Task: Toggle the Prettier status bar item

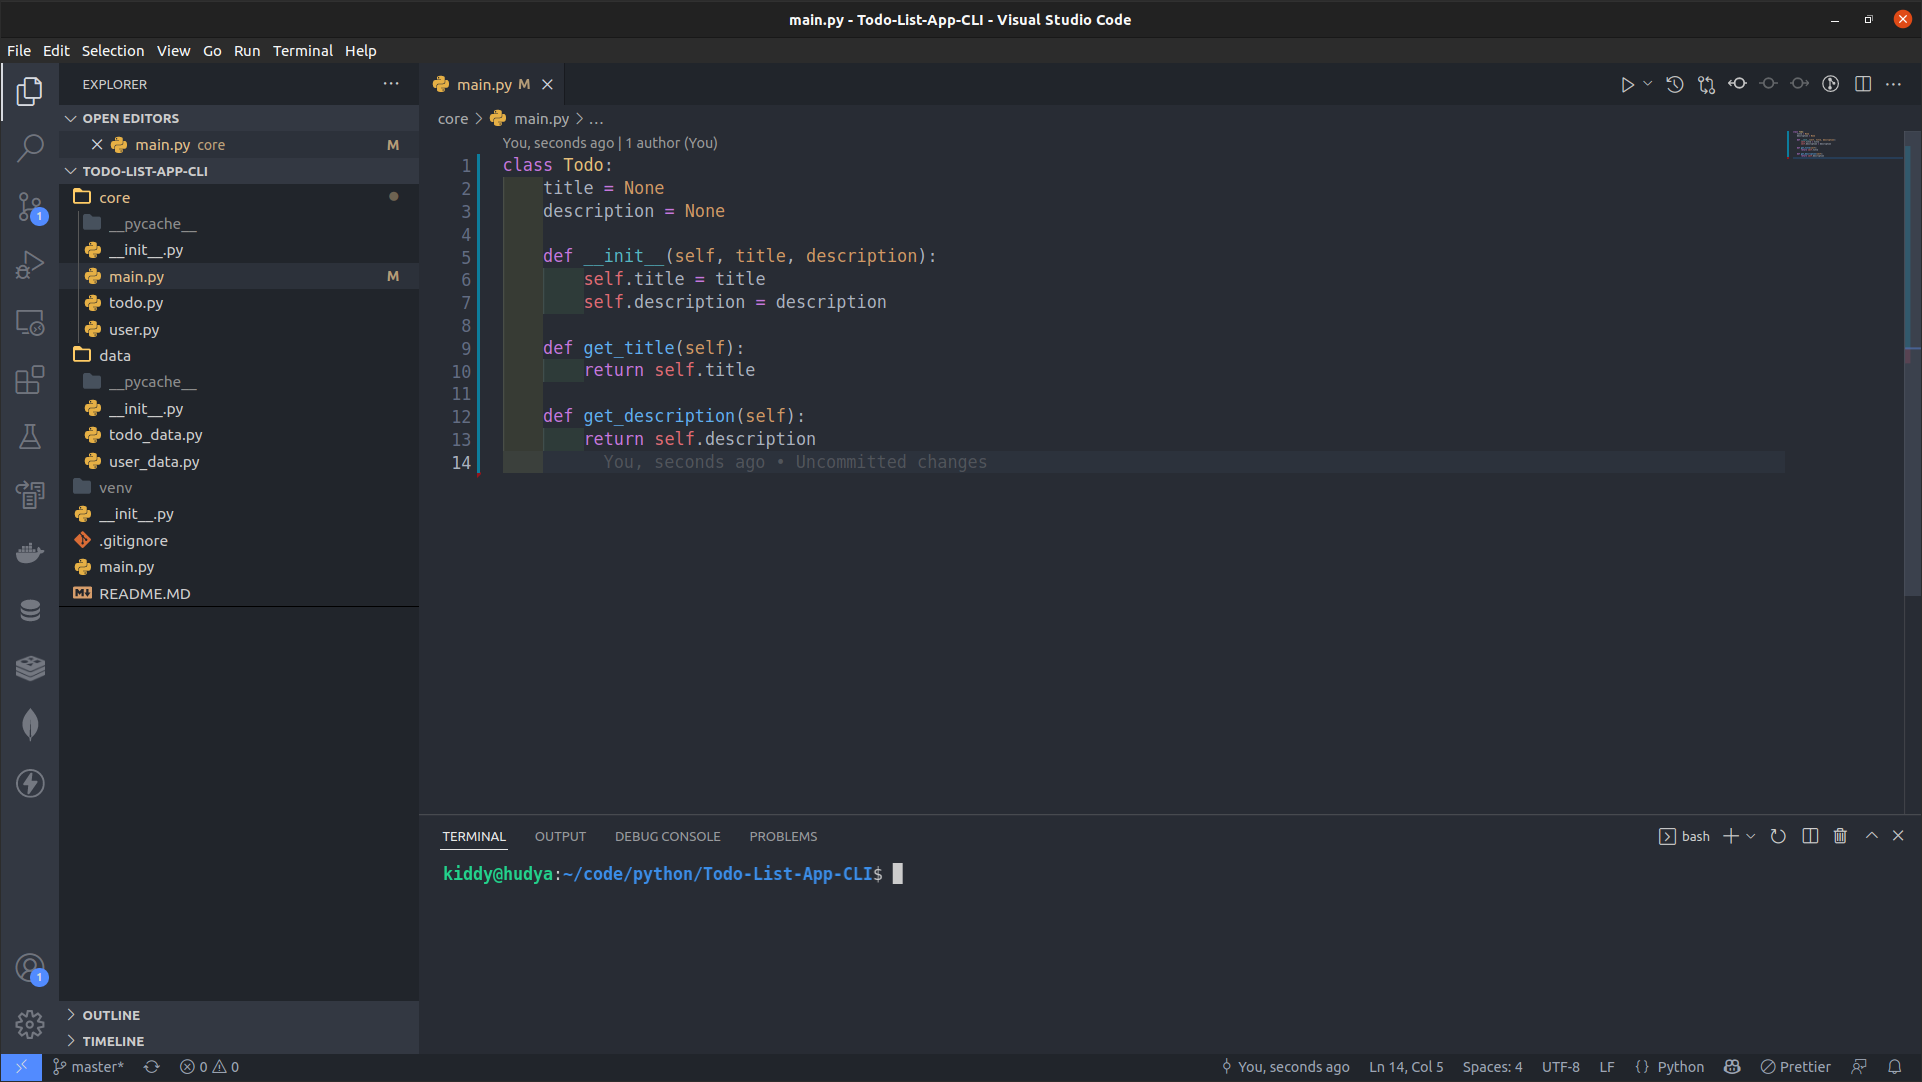Action: [1796, 1067]
